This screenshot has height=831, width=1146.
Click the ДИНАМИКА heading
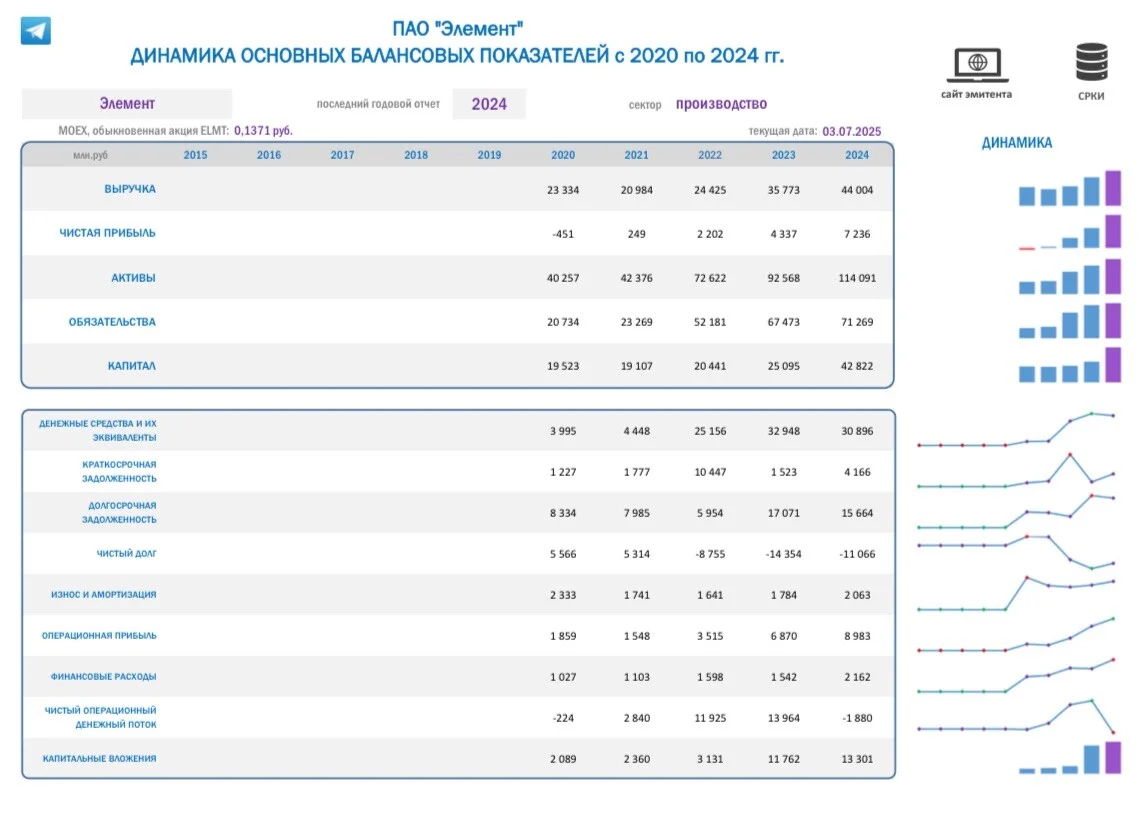[1017, 143]
